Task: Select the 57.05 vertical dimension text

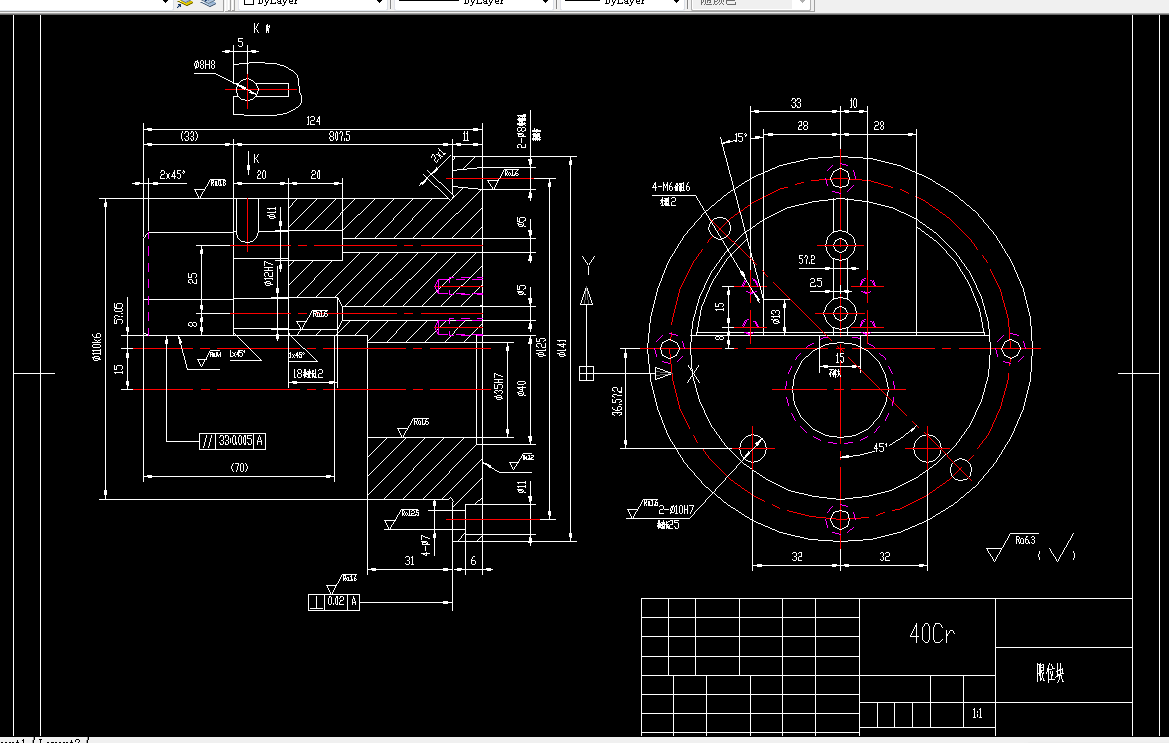Action: (x=119, y=313)
